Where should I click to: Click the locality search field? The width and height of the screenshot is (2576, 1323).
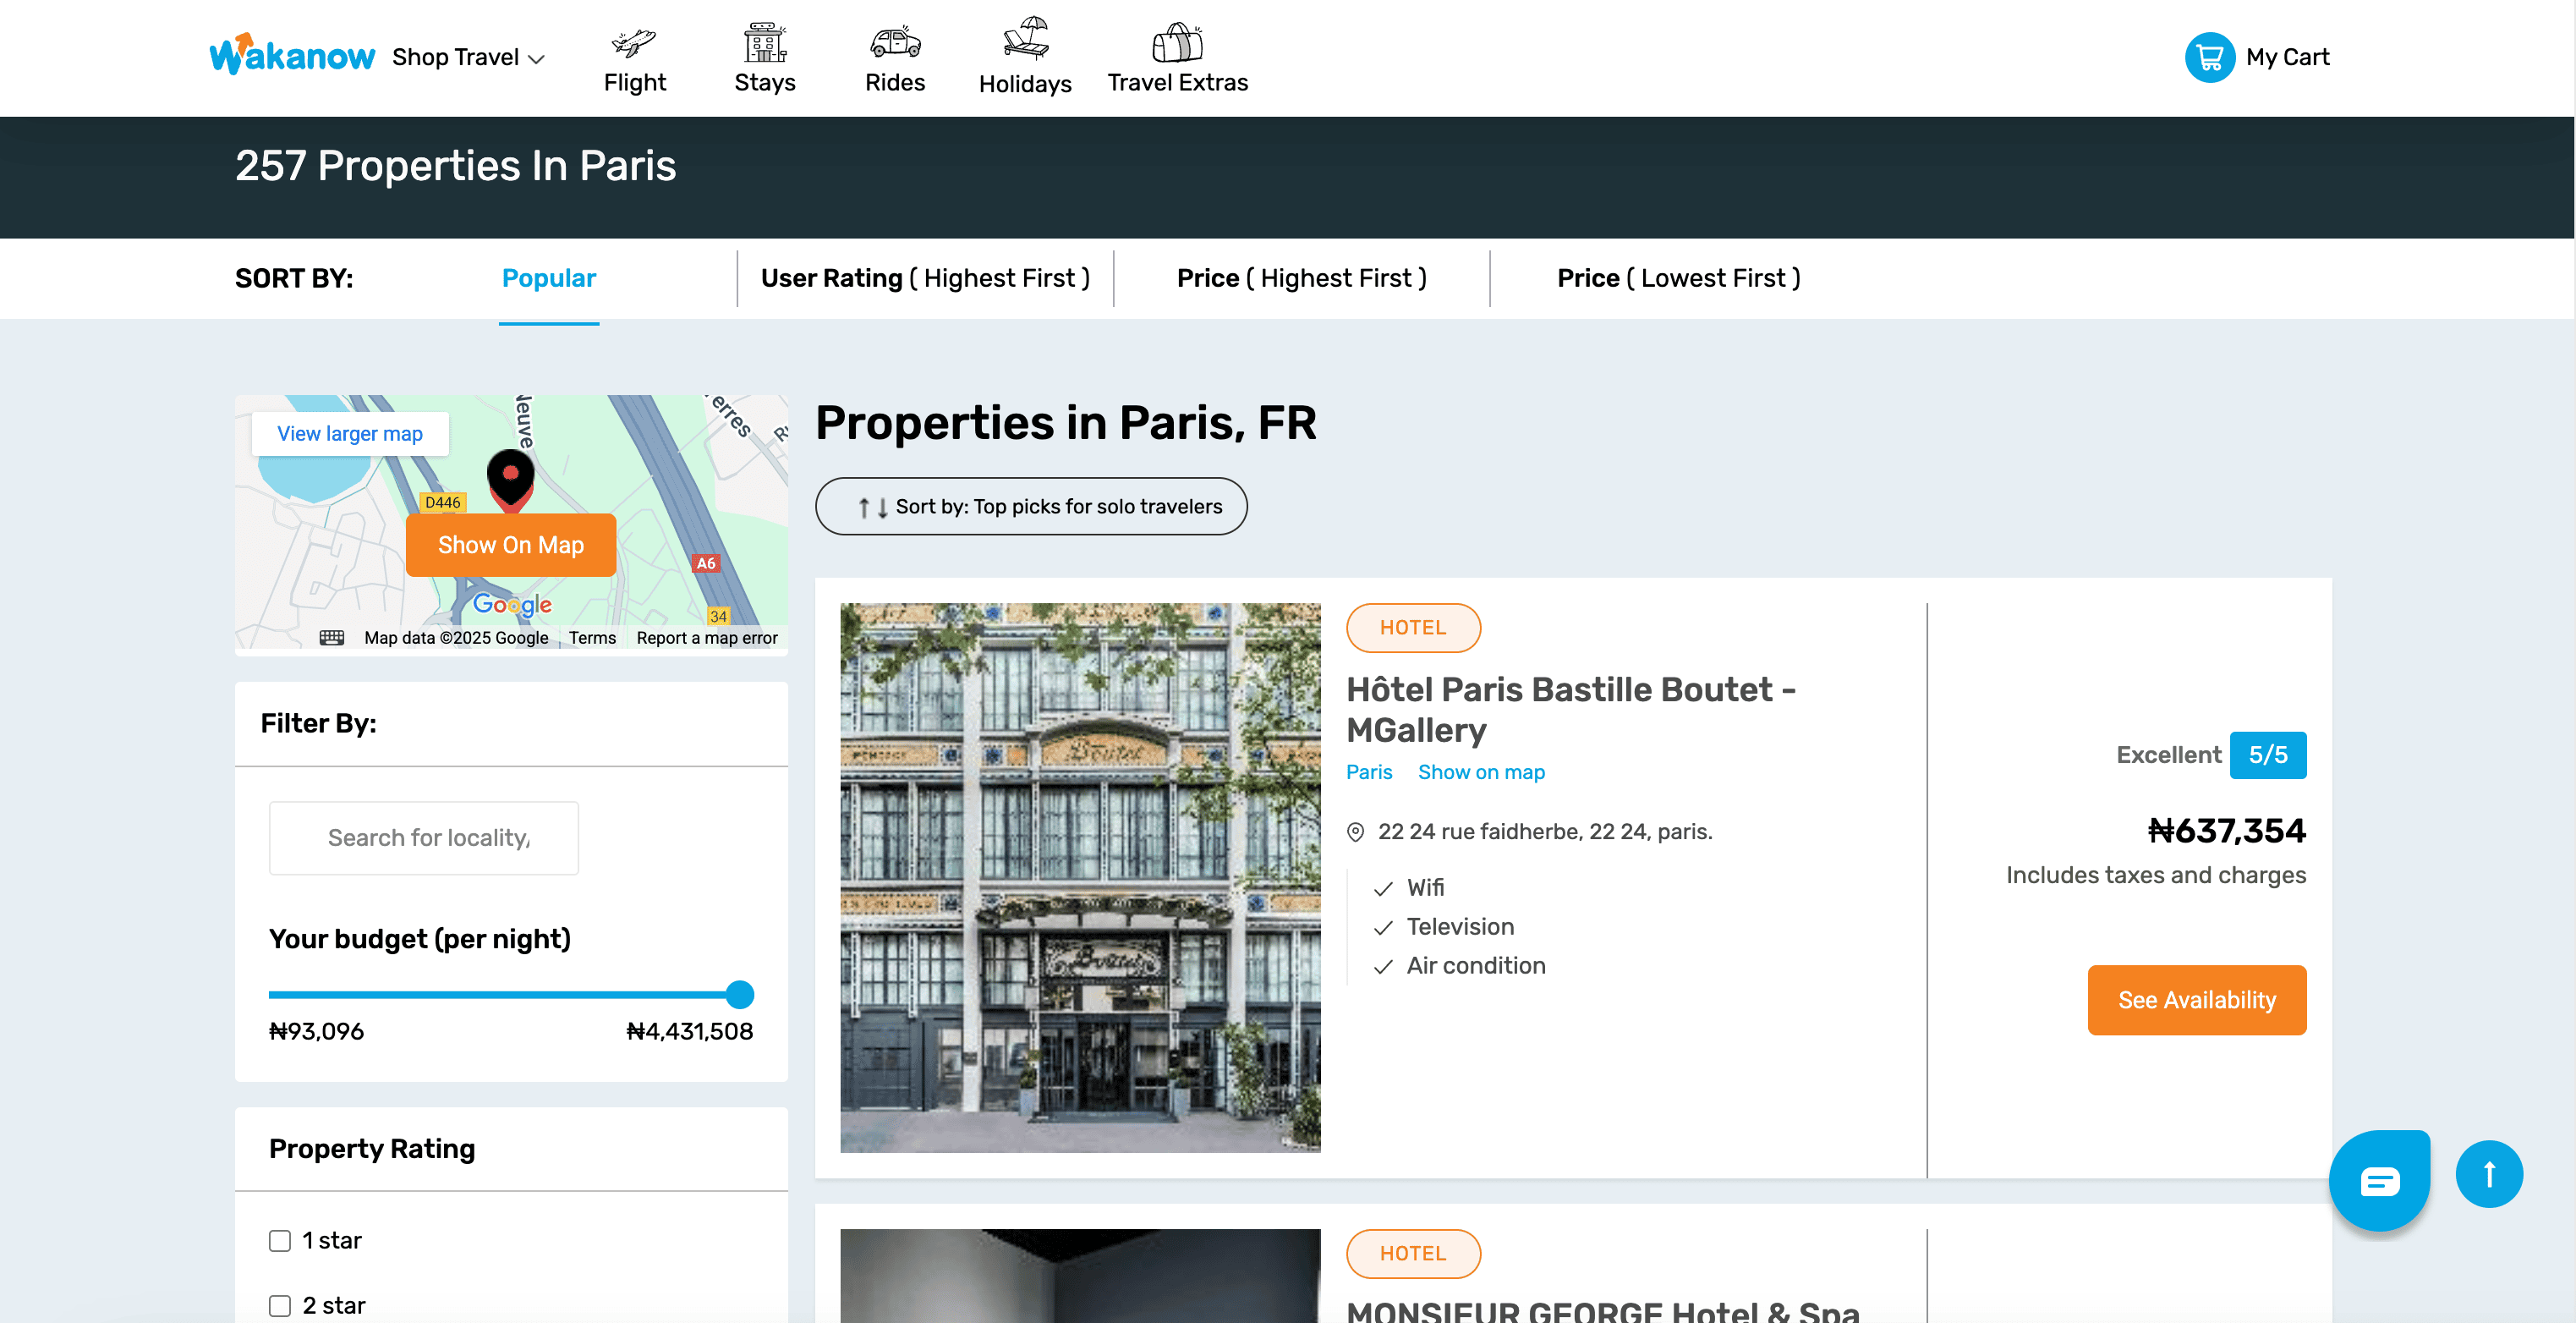pyautogui.click(x=423, y=837)
